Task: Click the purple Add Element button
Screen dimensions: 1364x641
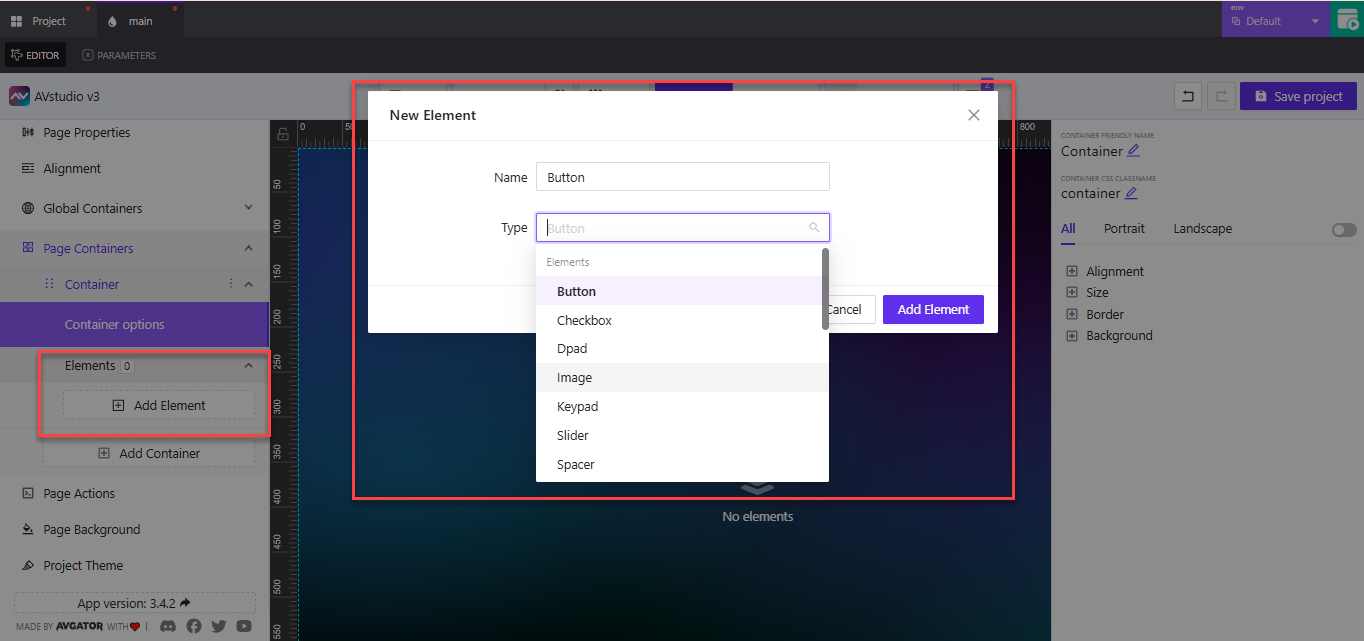Action: pyautogui.click(x=932, y=309)
